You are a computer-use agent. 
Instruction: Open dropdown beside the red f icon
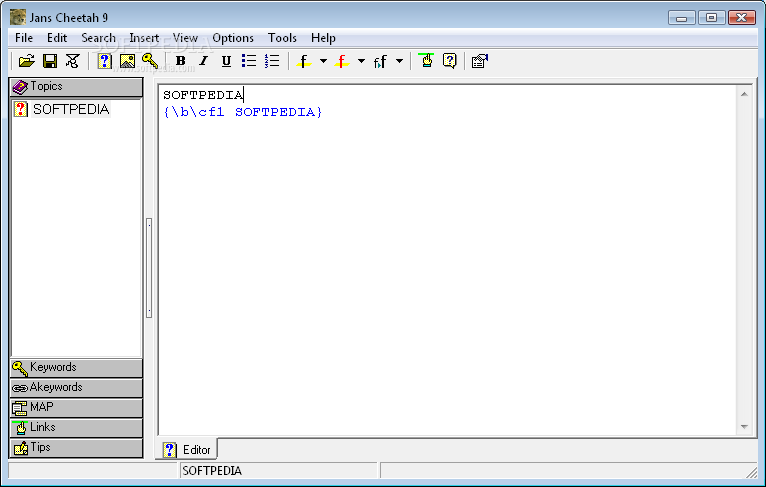point(362,61)
